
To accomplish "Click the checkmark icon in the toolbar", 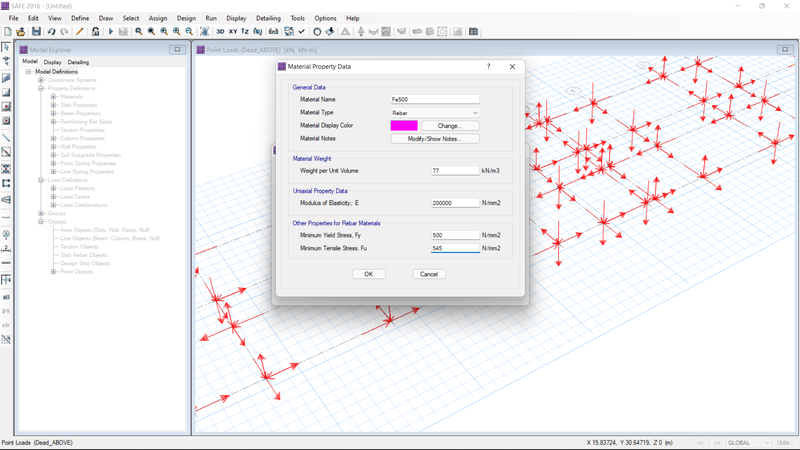I will click(302, 32).
